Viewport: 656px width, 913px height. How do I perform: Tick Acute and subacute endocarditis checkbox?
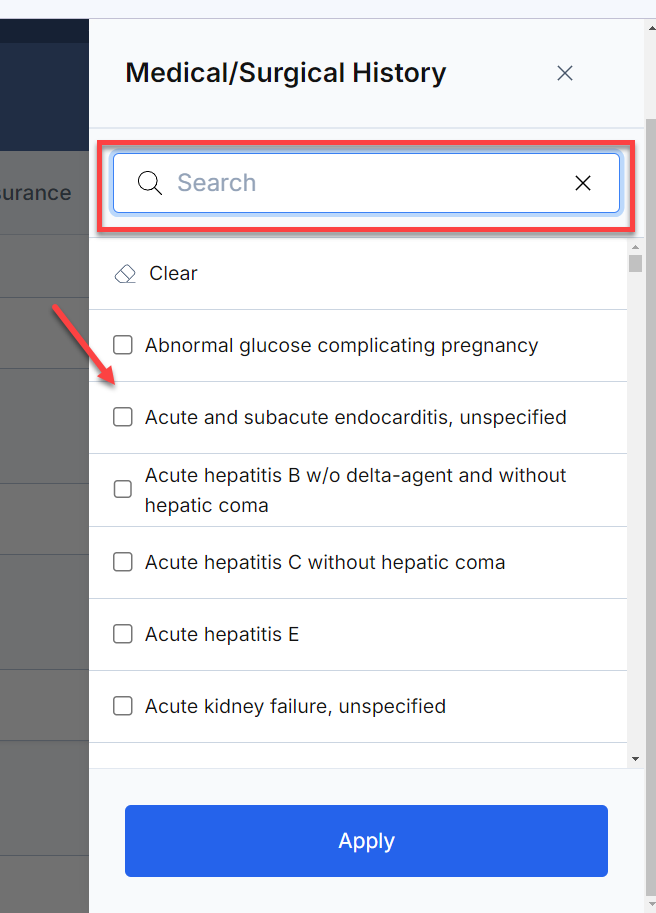123,417
